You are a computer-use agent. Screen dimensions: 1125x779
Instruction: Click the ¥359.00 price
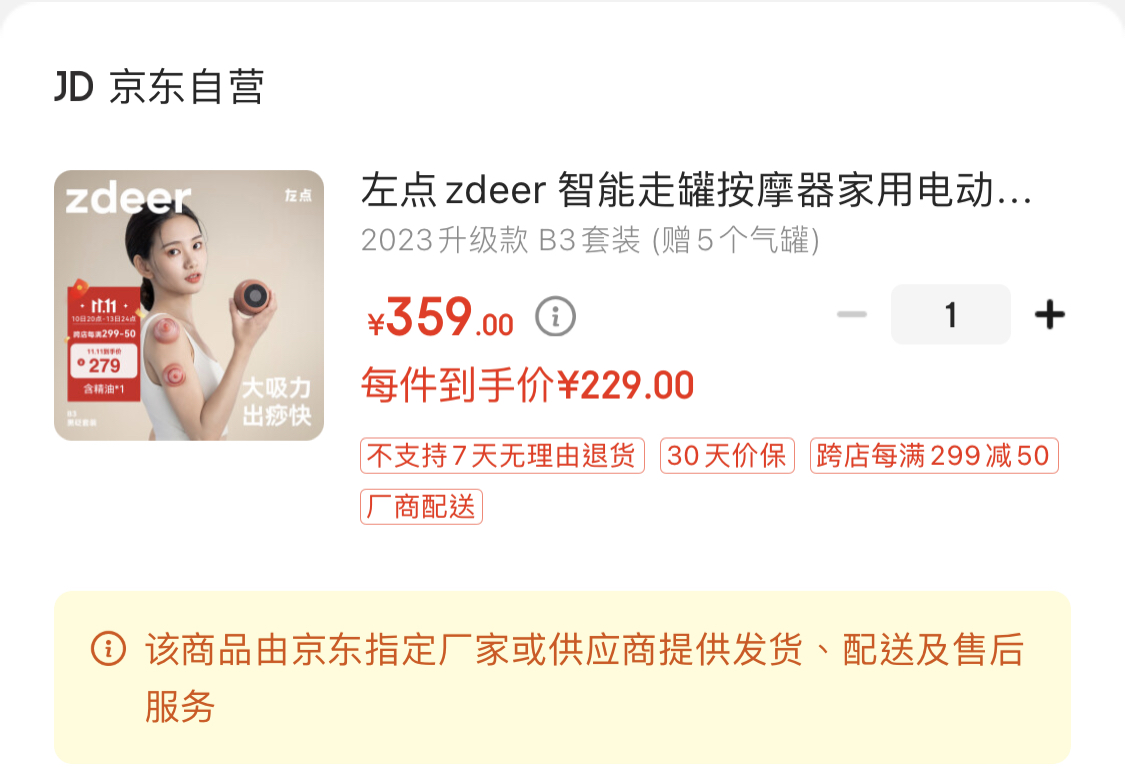440,317
